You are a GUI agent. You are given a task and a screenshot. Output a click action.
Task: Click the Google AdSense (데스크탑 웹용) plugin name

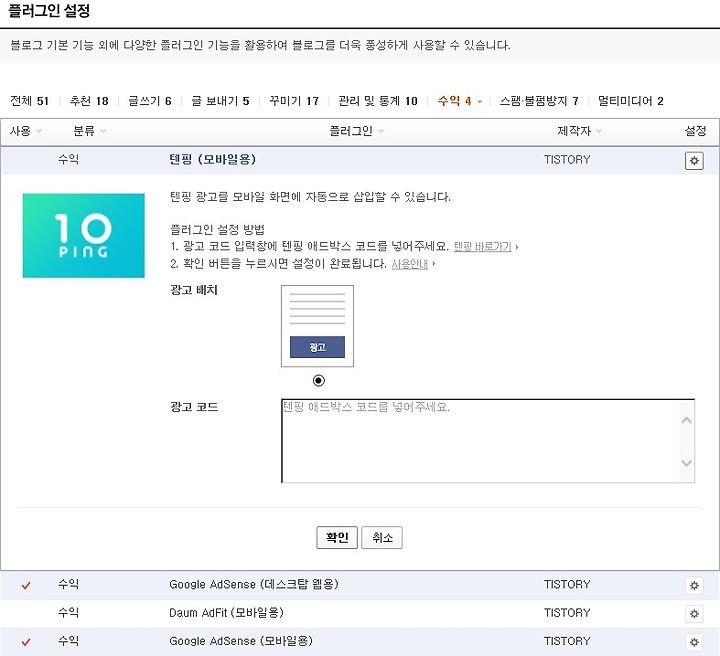254,584
